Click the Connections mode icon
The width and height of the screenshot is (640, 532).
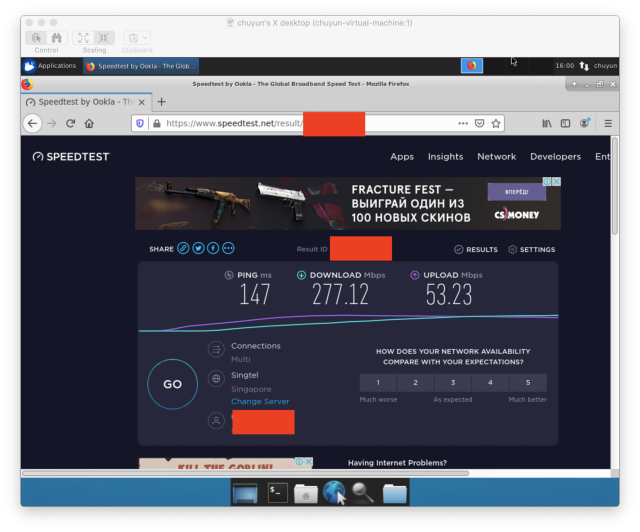tap(216, 349)
